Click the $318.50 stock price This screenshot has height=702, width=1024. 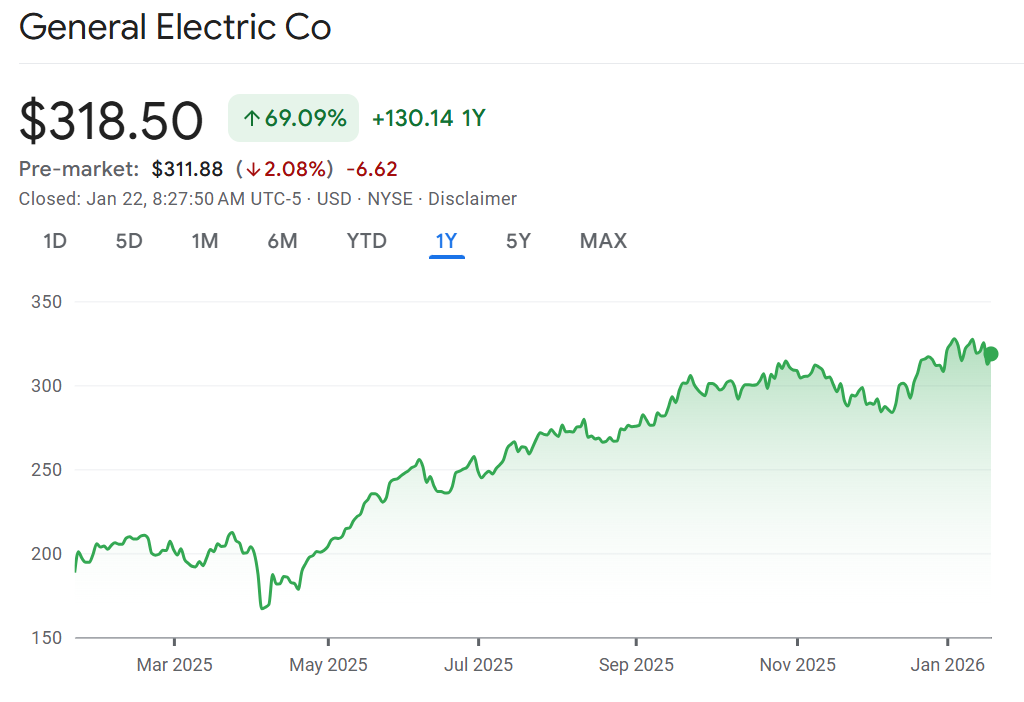111,121
